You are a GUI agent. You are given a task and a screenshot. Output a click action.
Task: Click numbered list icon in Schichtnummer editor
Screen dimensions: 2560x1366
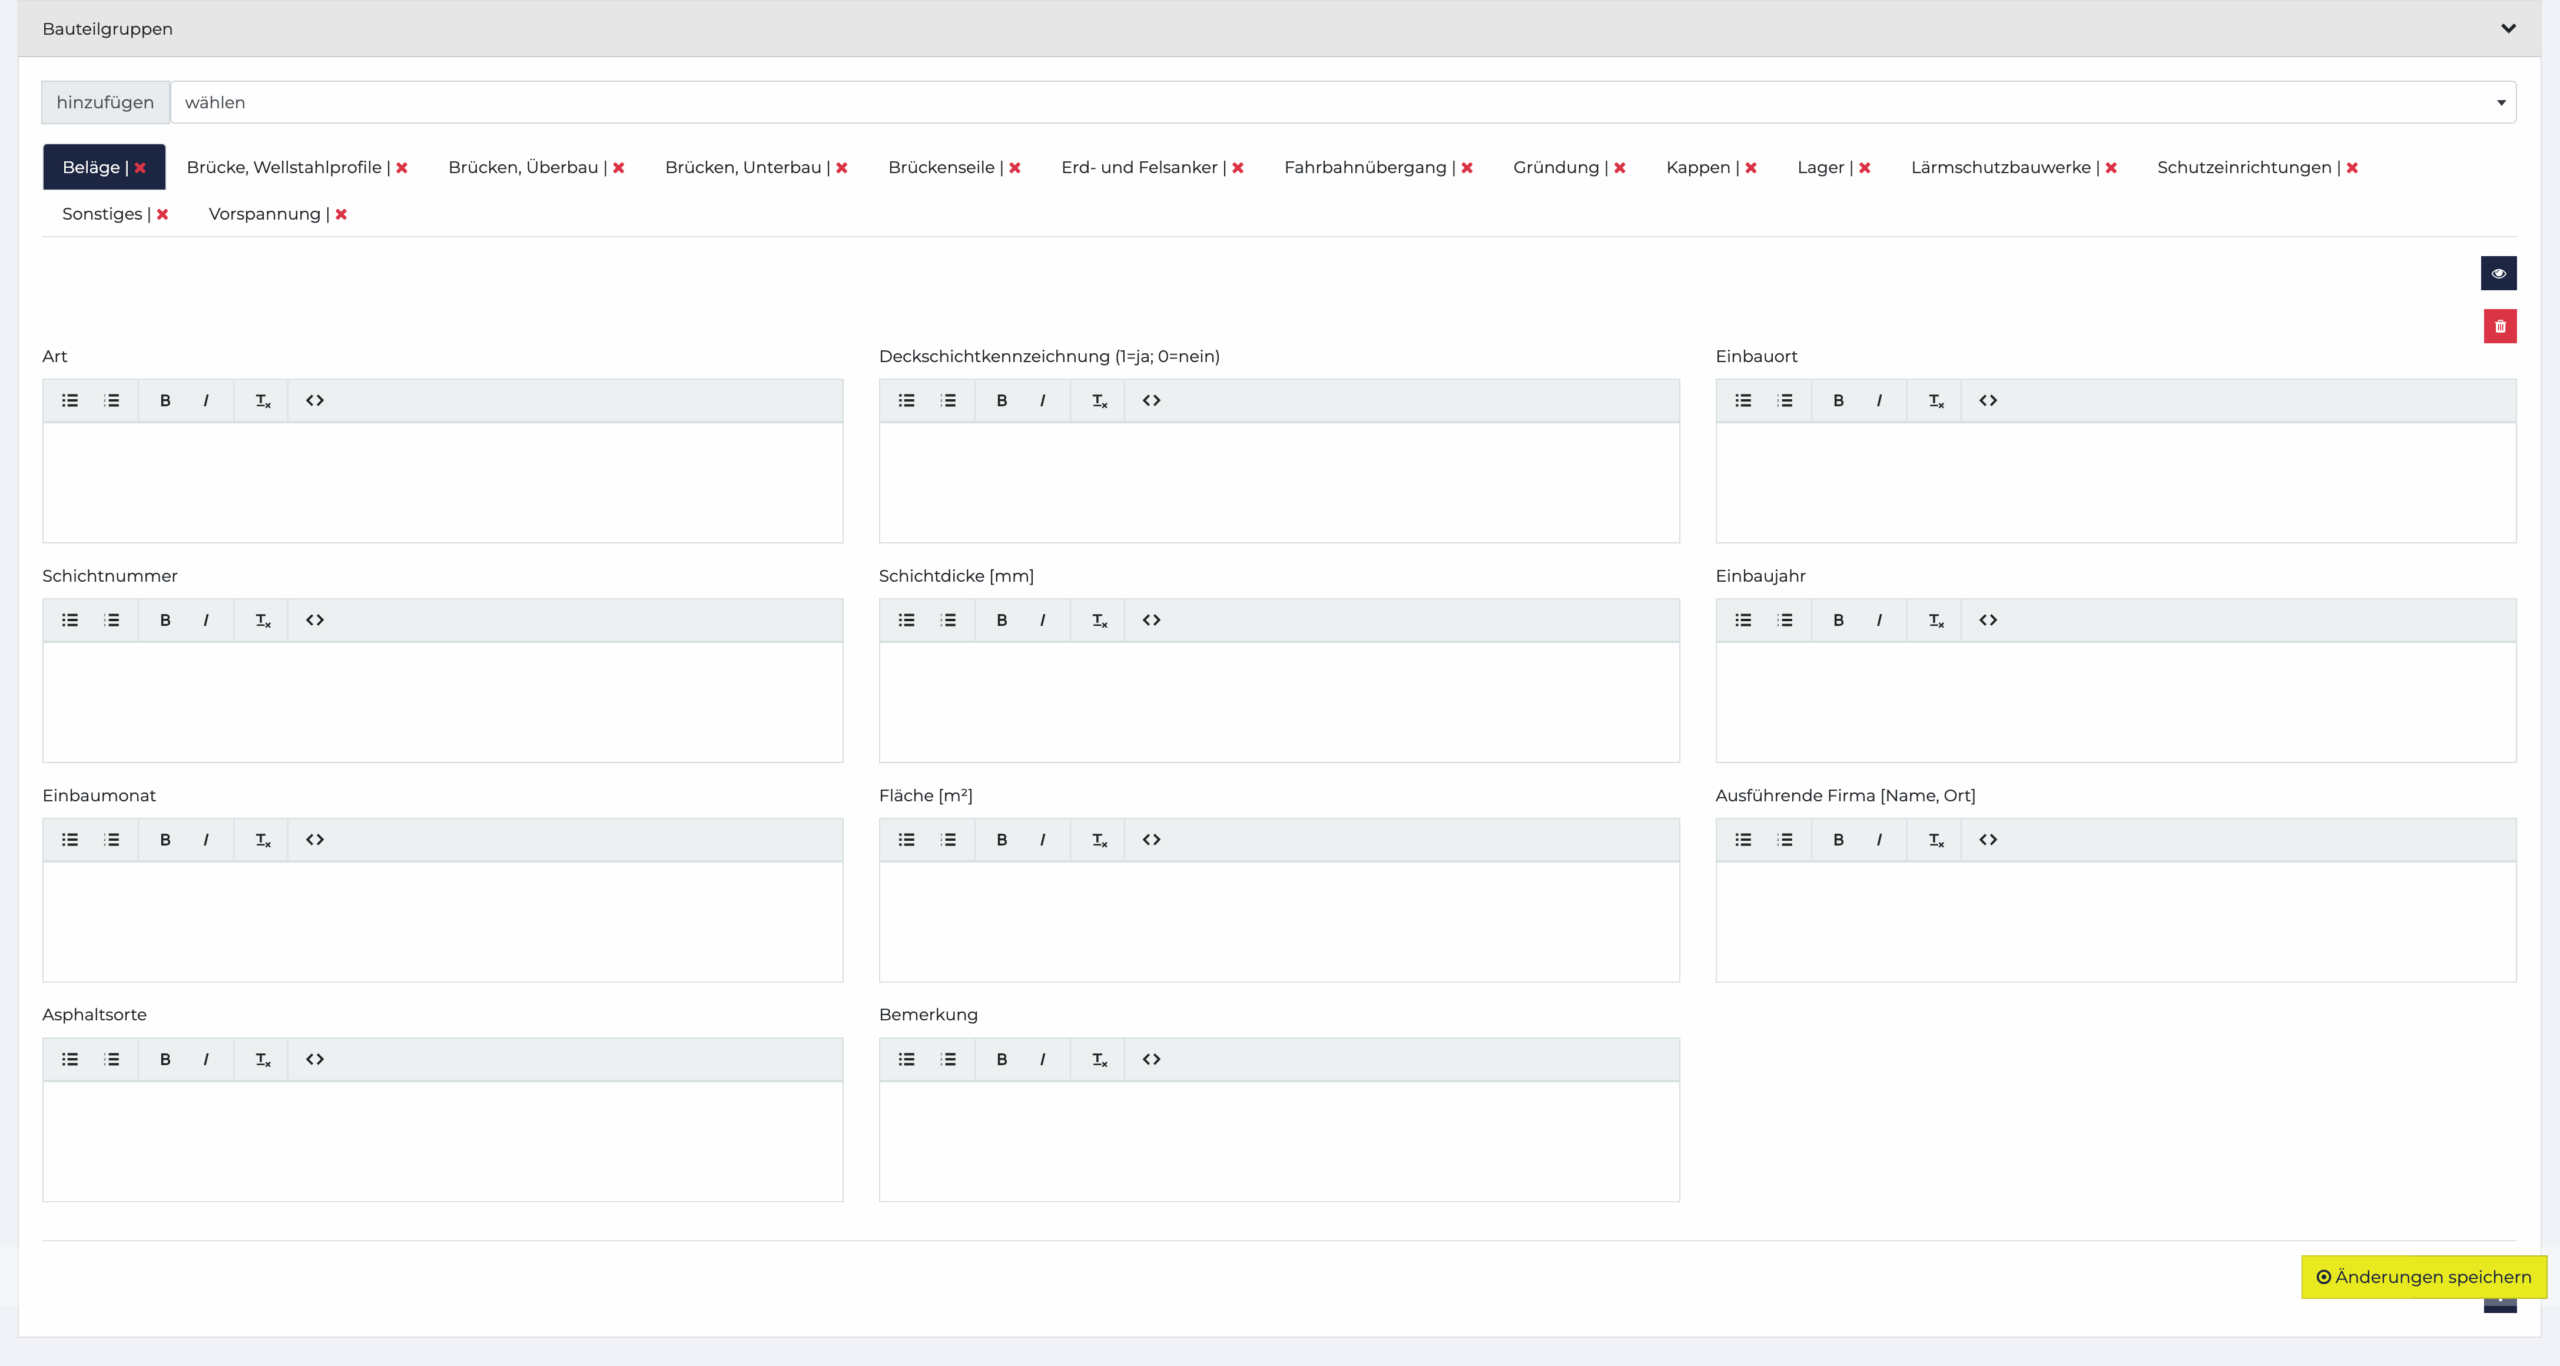coord(112,620)
